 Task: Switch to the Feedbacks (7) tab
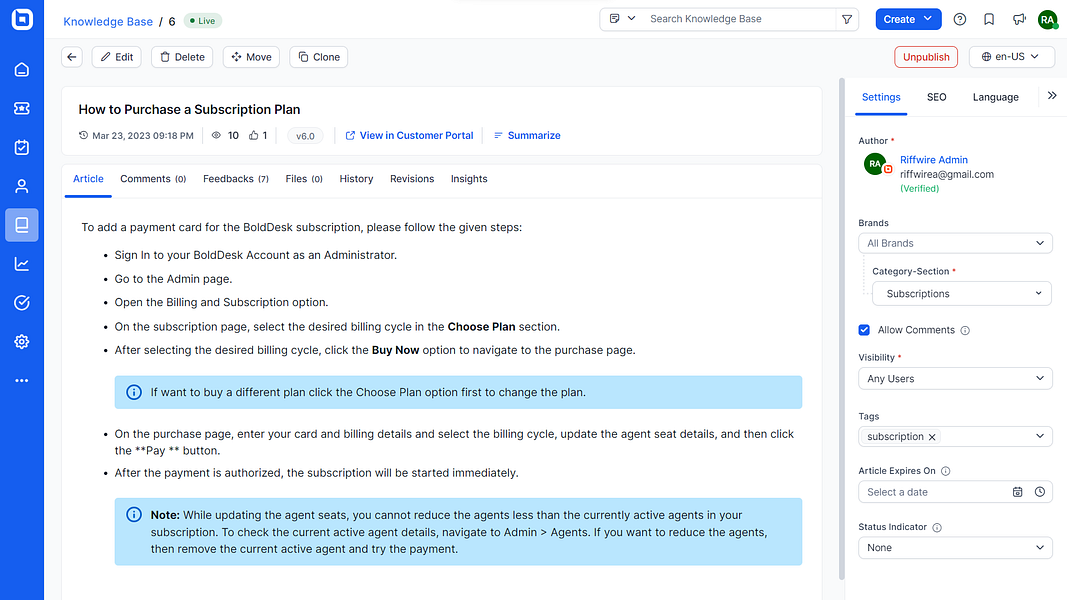pos(235,179)
